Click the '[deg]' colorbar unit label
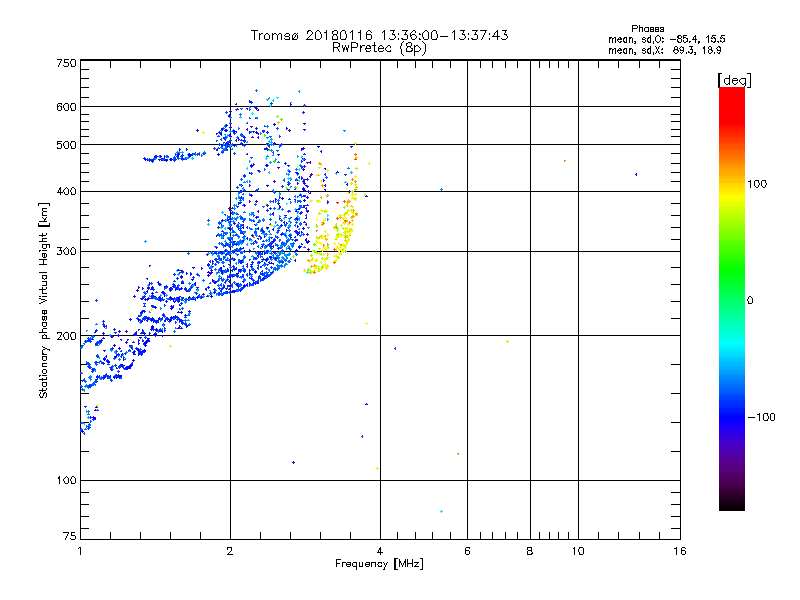 (734, 80)
